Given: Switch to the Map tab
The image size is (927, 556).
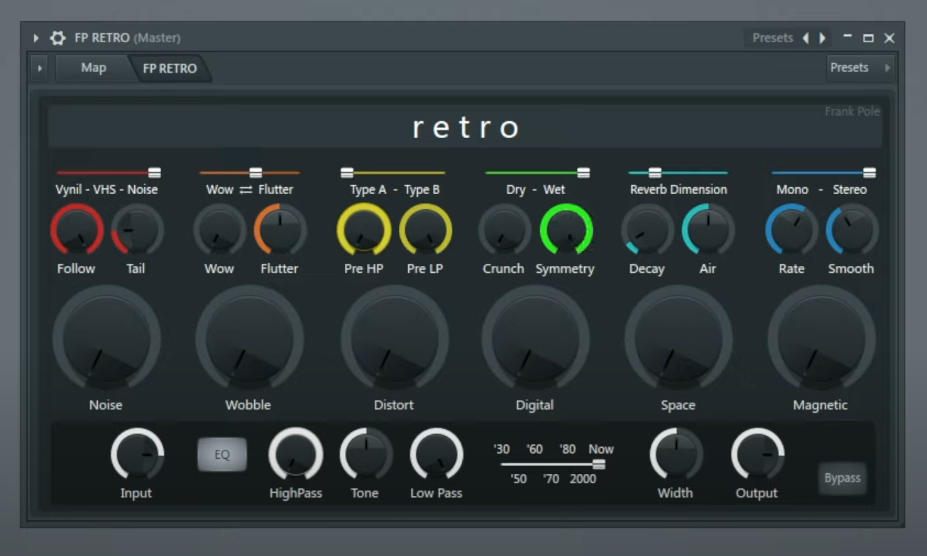Looking at the screenshot, I should point(93,68).
